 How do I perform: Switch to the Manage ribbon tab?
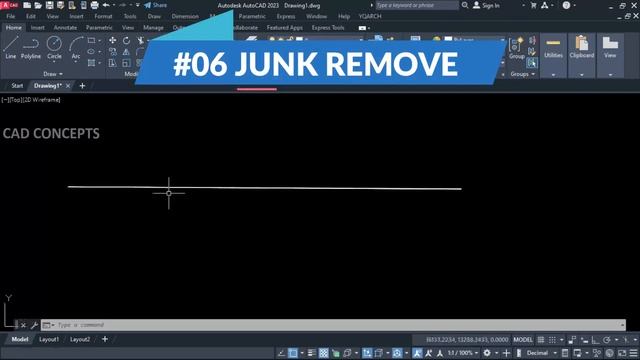pyautogui.click(x=153, y=27)
